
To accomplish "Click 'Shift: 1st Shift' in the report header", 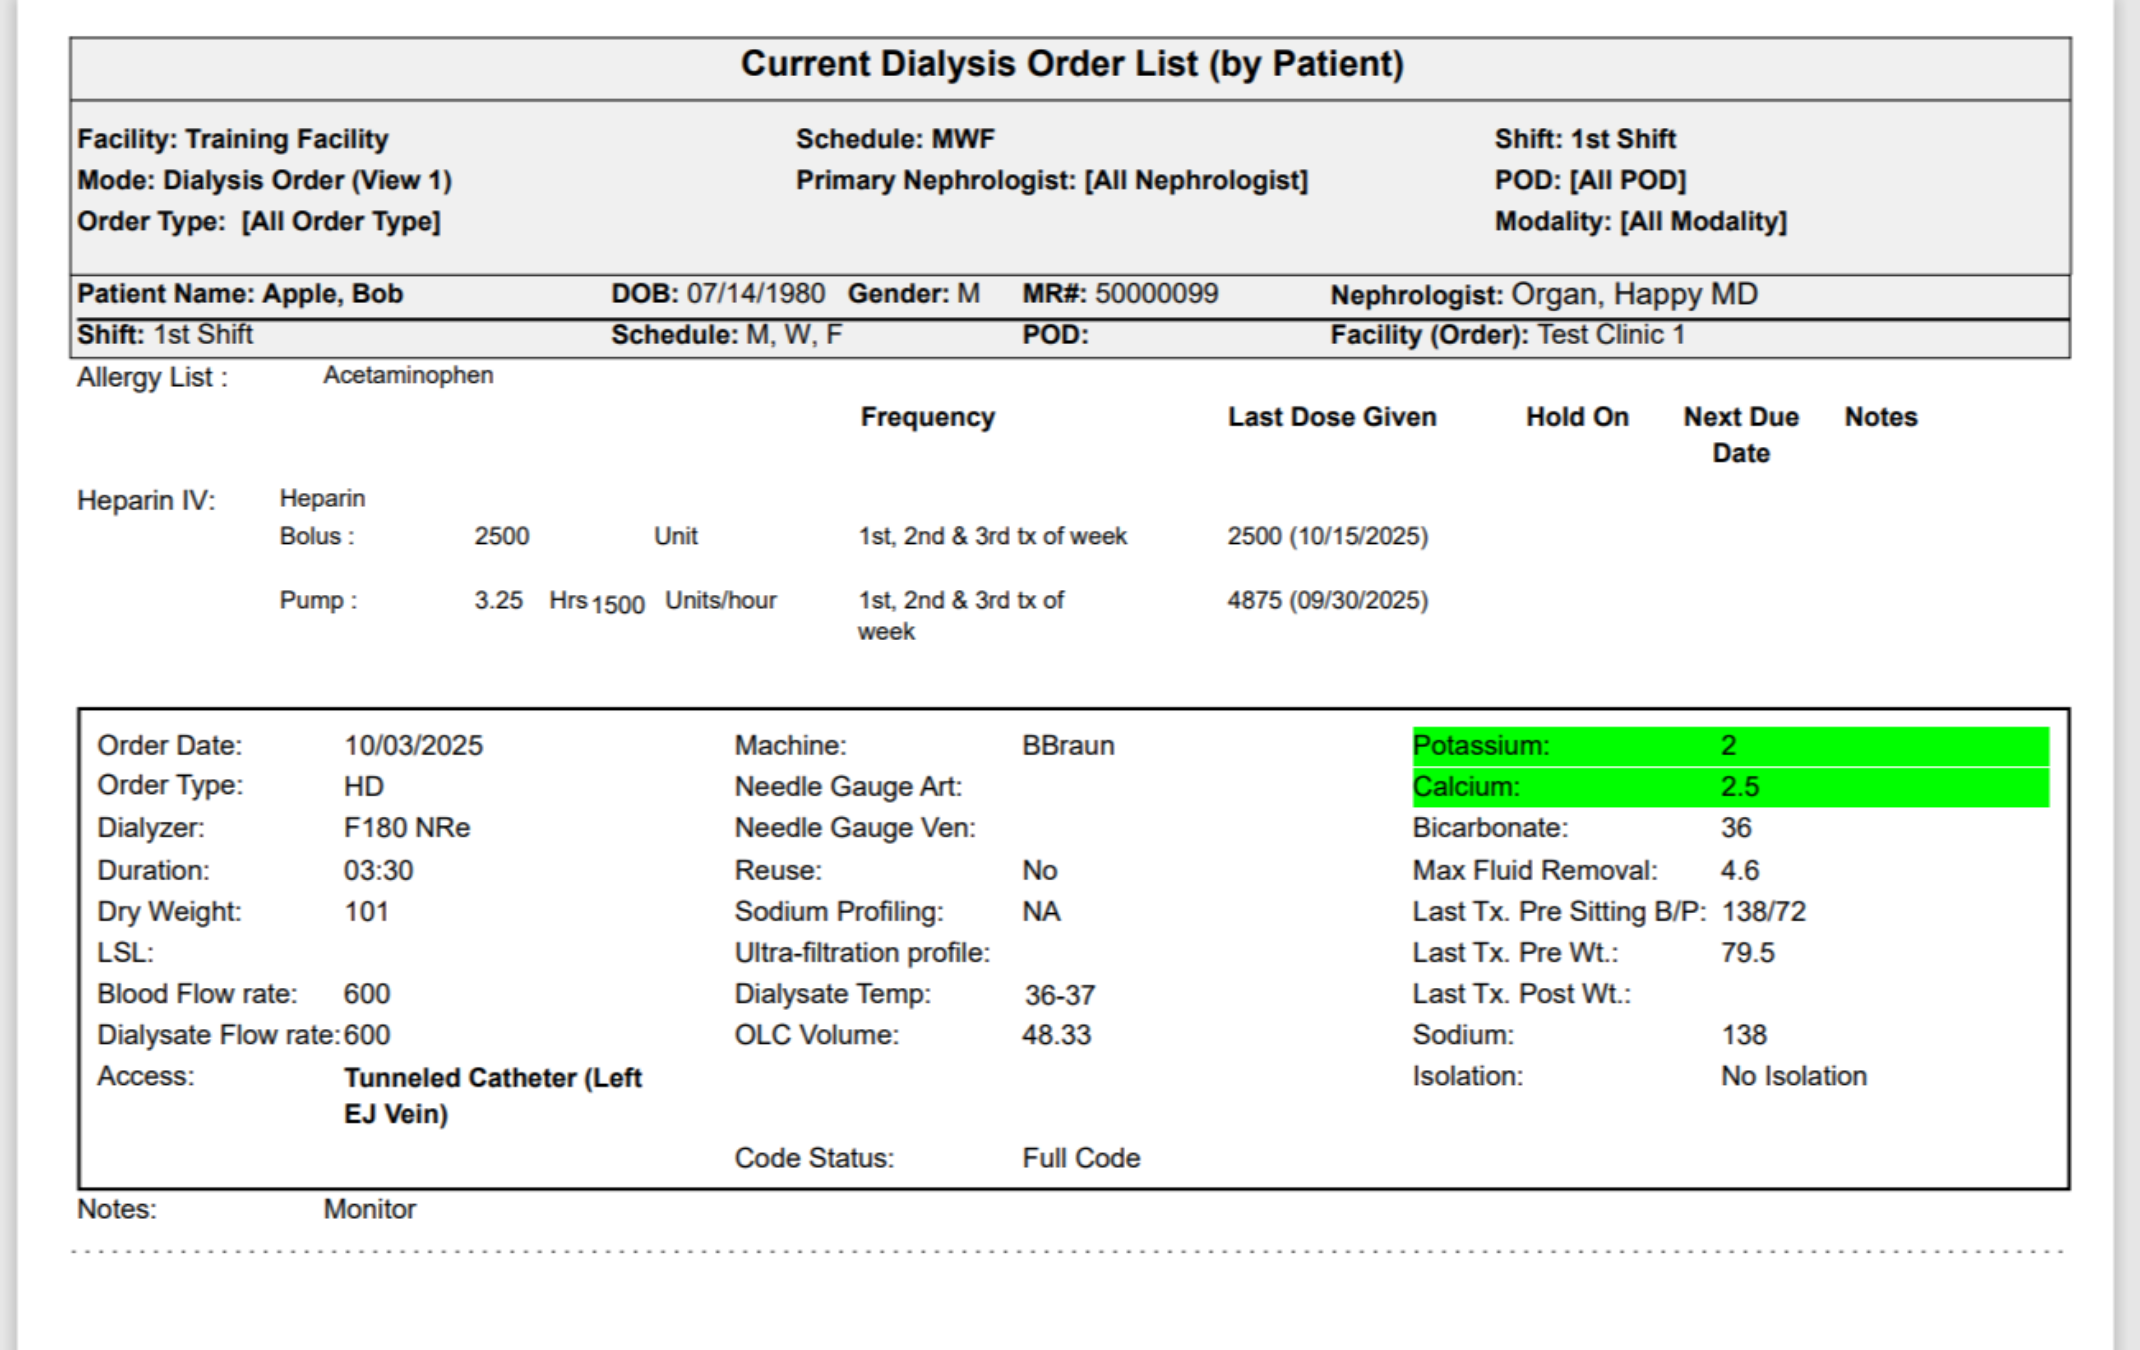I will [1585, 139].
